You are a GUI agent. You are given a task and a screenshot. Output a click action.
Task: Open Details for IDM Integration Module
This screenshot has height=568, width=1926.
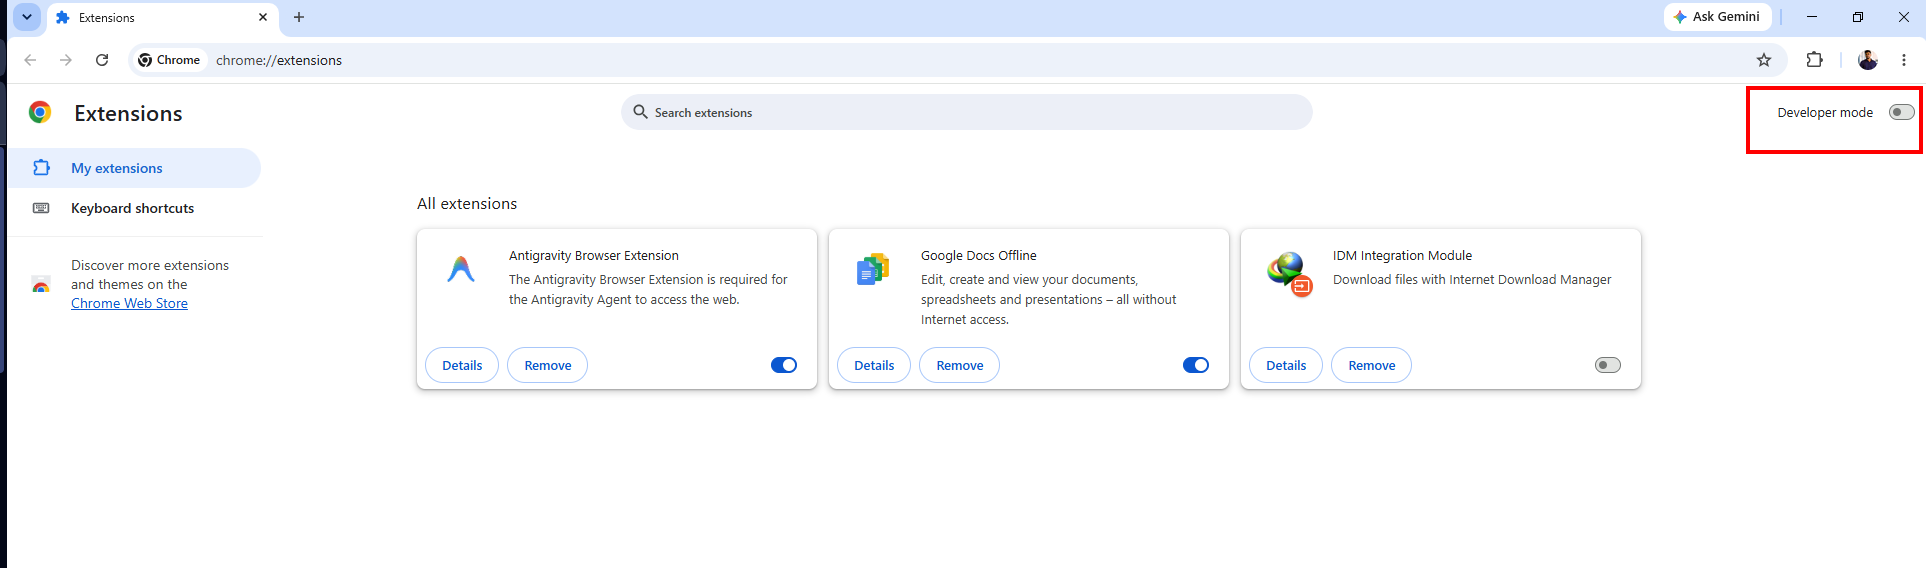[x=1286, y=365]
